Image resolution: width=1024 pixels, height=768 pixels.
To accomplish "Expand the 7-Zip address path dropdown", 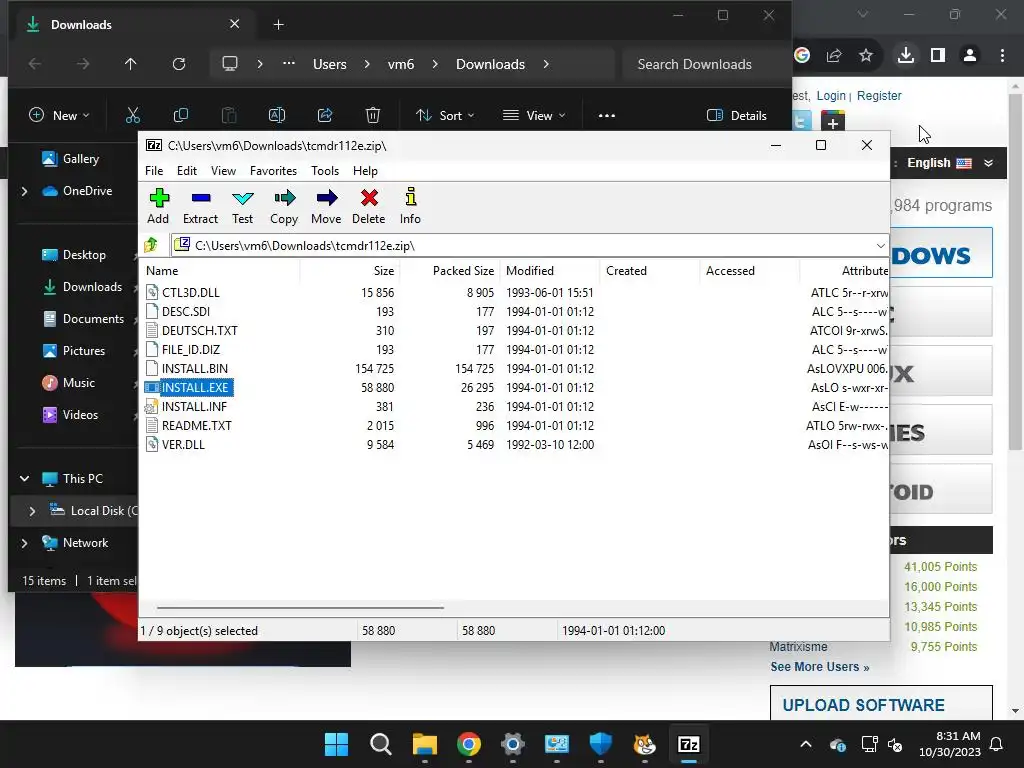I will (x=880, y=246).
